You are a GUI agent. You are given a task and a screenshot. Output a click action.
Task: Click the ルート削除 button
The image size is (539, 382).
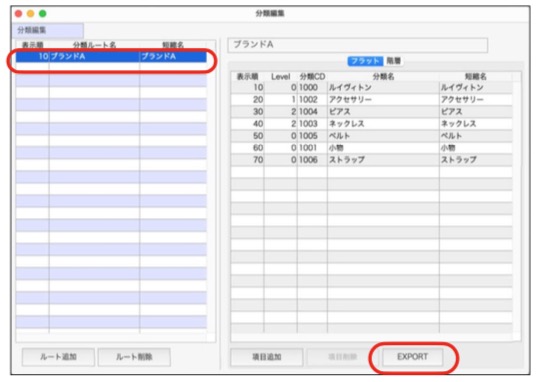[x=134, y=357]
